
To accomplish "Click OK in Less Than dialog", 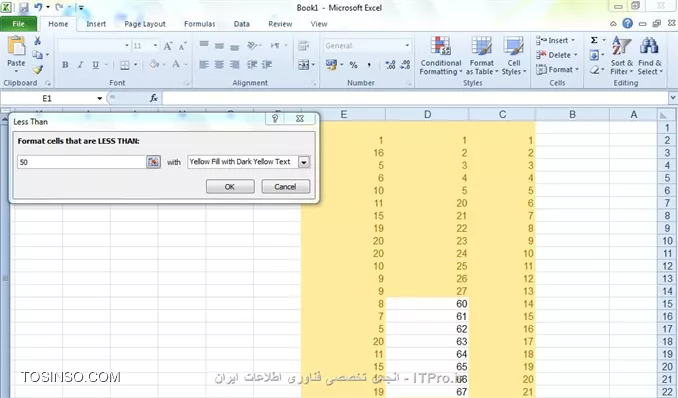I will [x=230, y=186].
